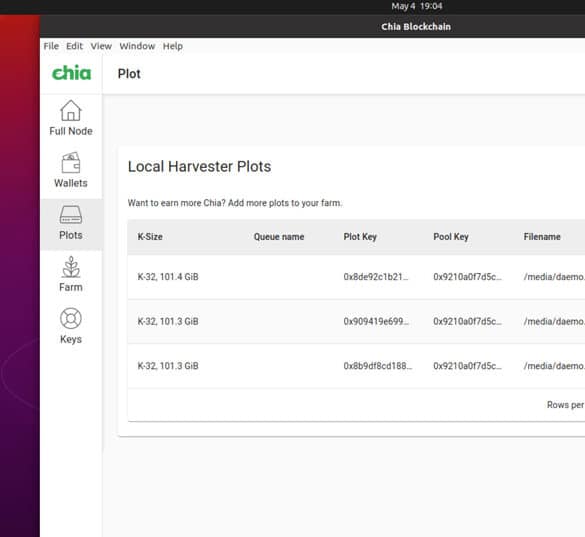This screenshot has width=585, height=537.
Task: Open the Help menu
Action: tap(173, 46)
